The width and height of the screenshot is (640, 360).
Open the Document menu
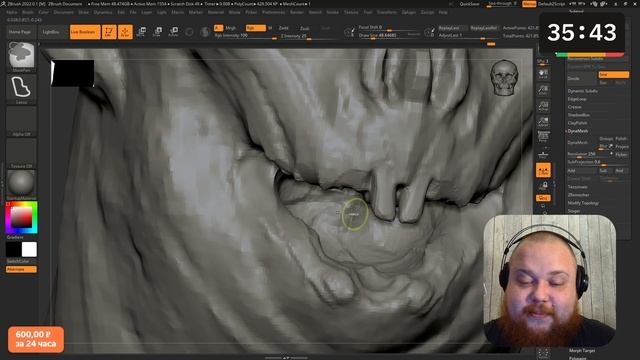[x=64, y=12]
